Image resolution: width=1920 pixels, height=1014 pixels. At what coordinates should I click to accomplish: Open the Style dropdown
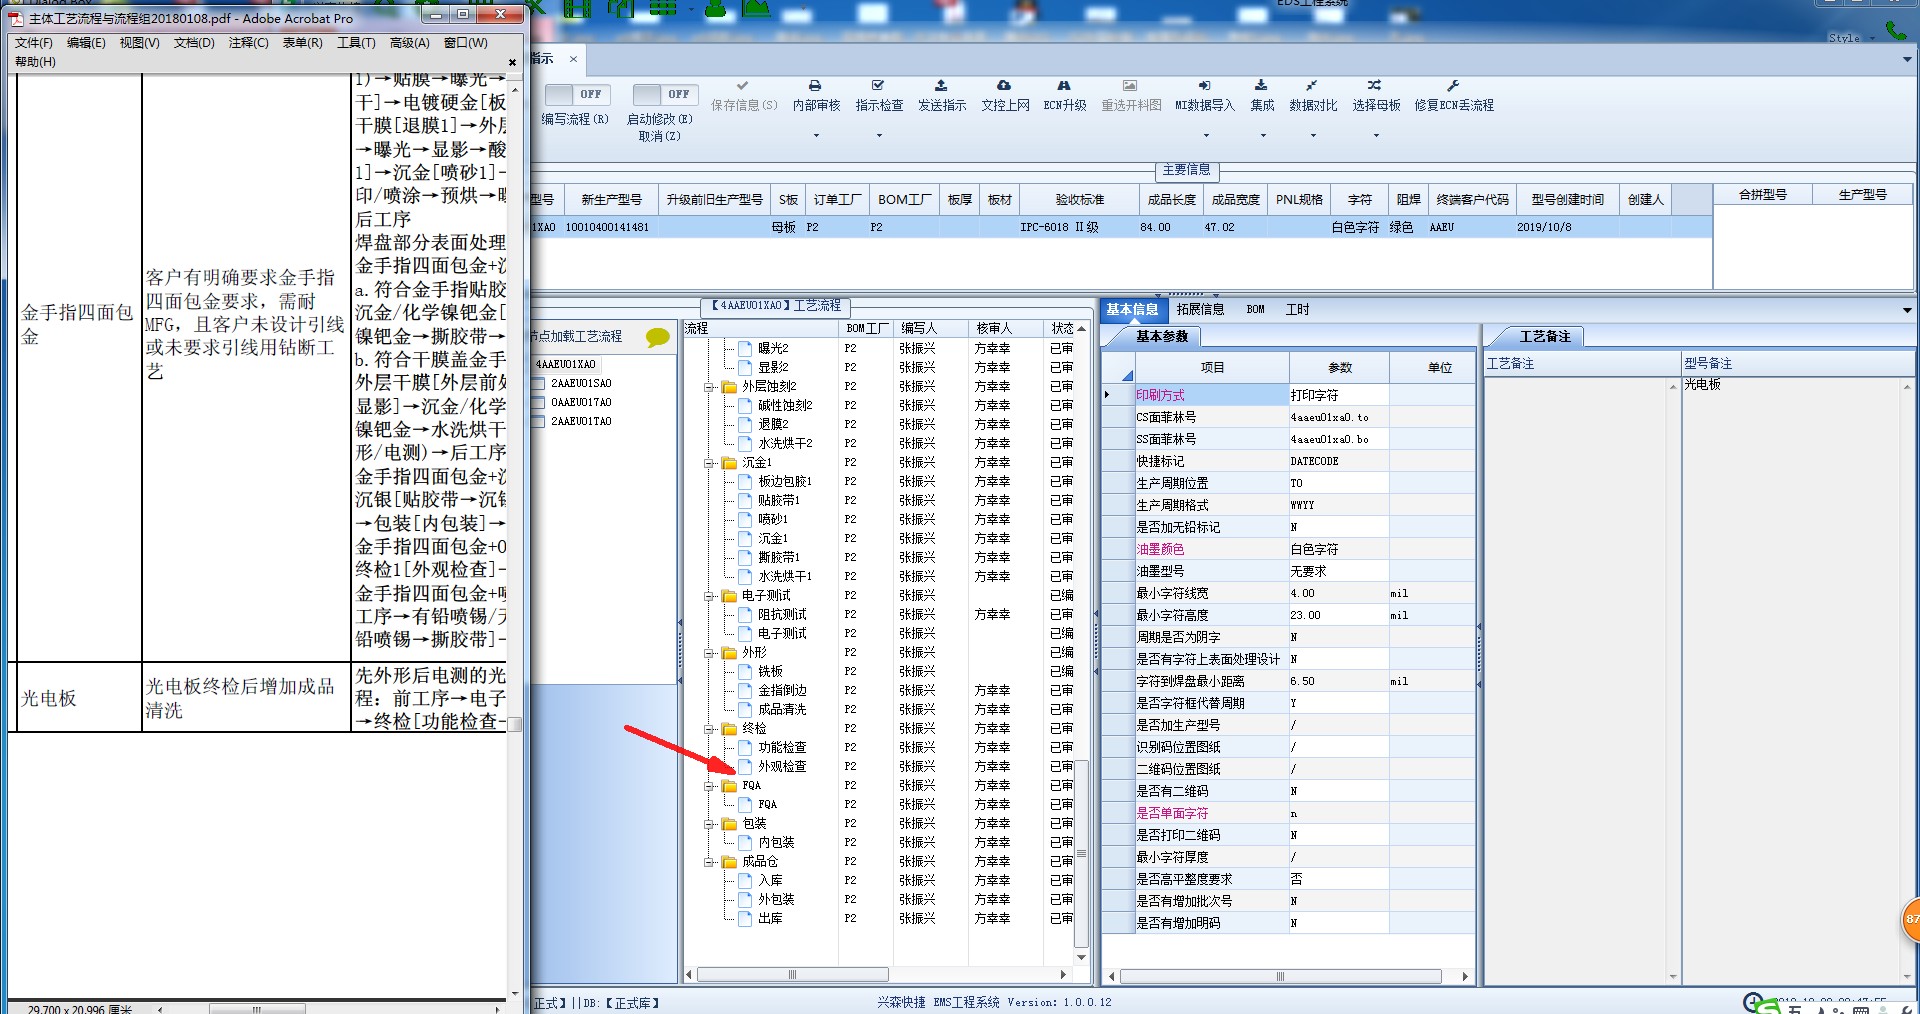(1851, 38)
